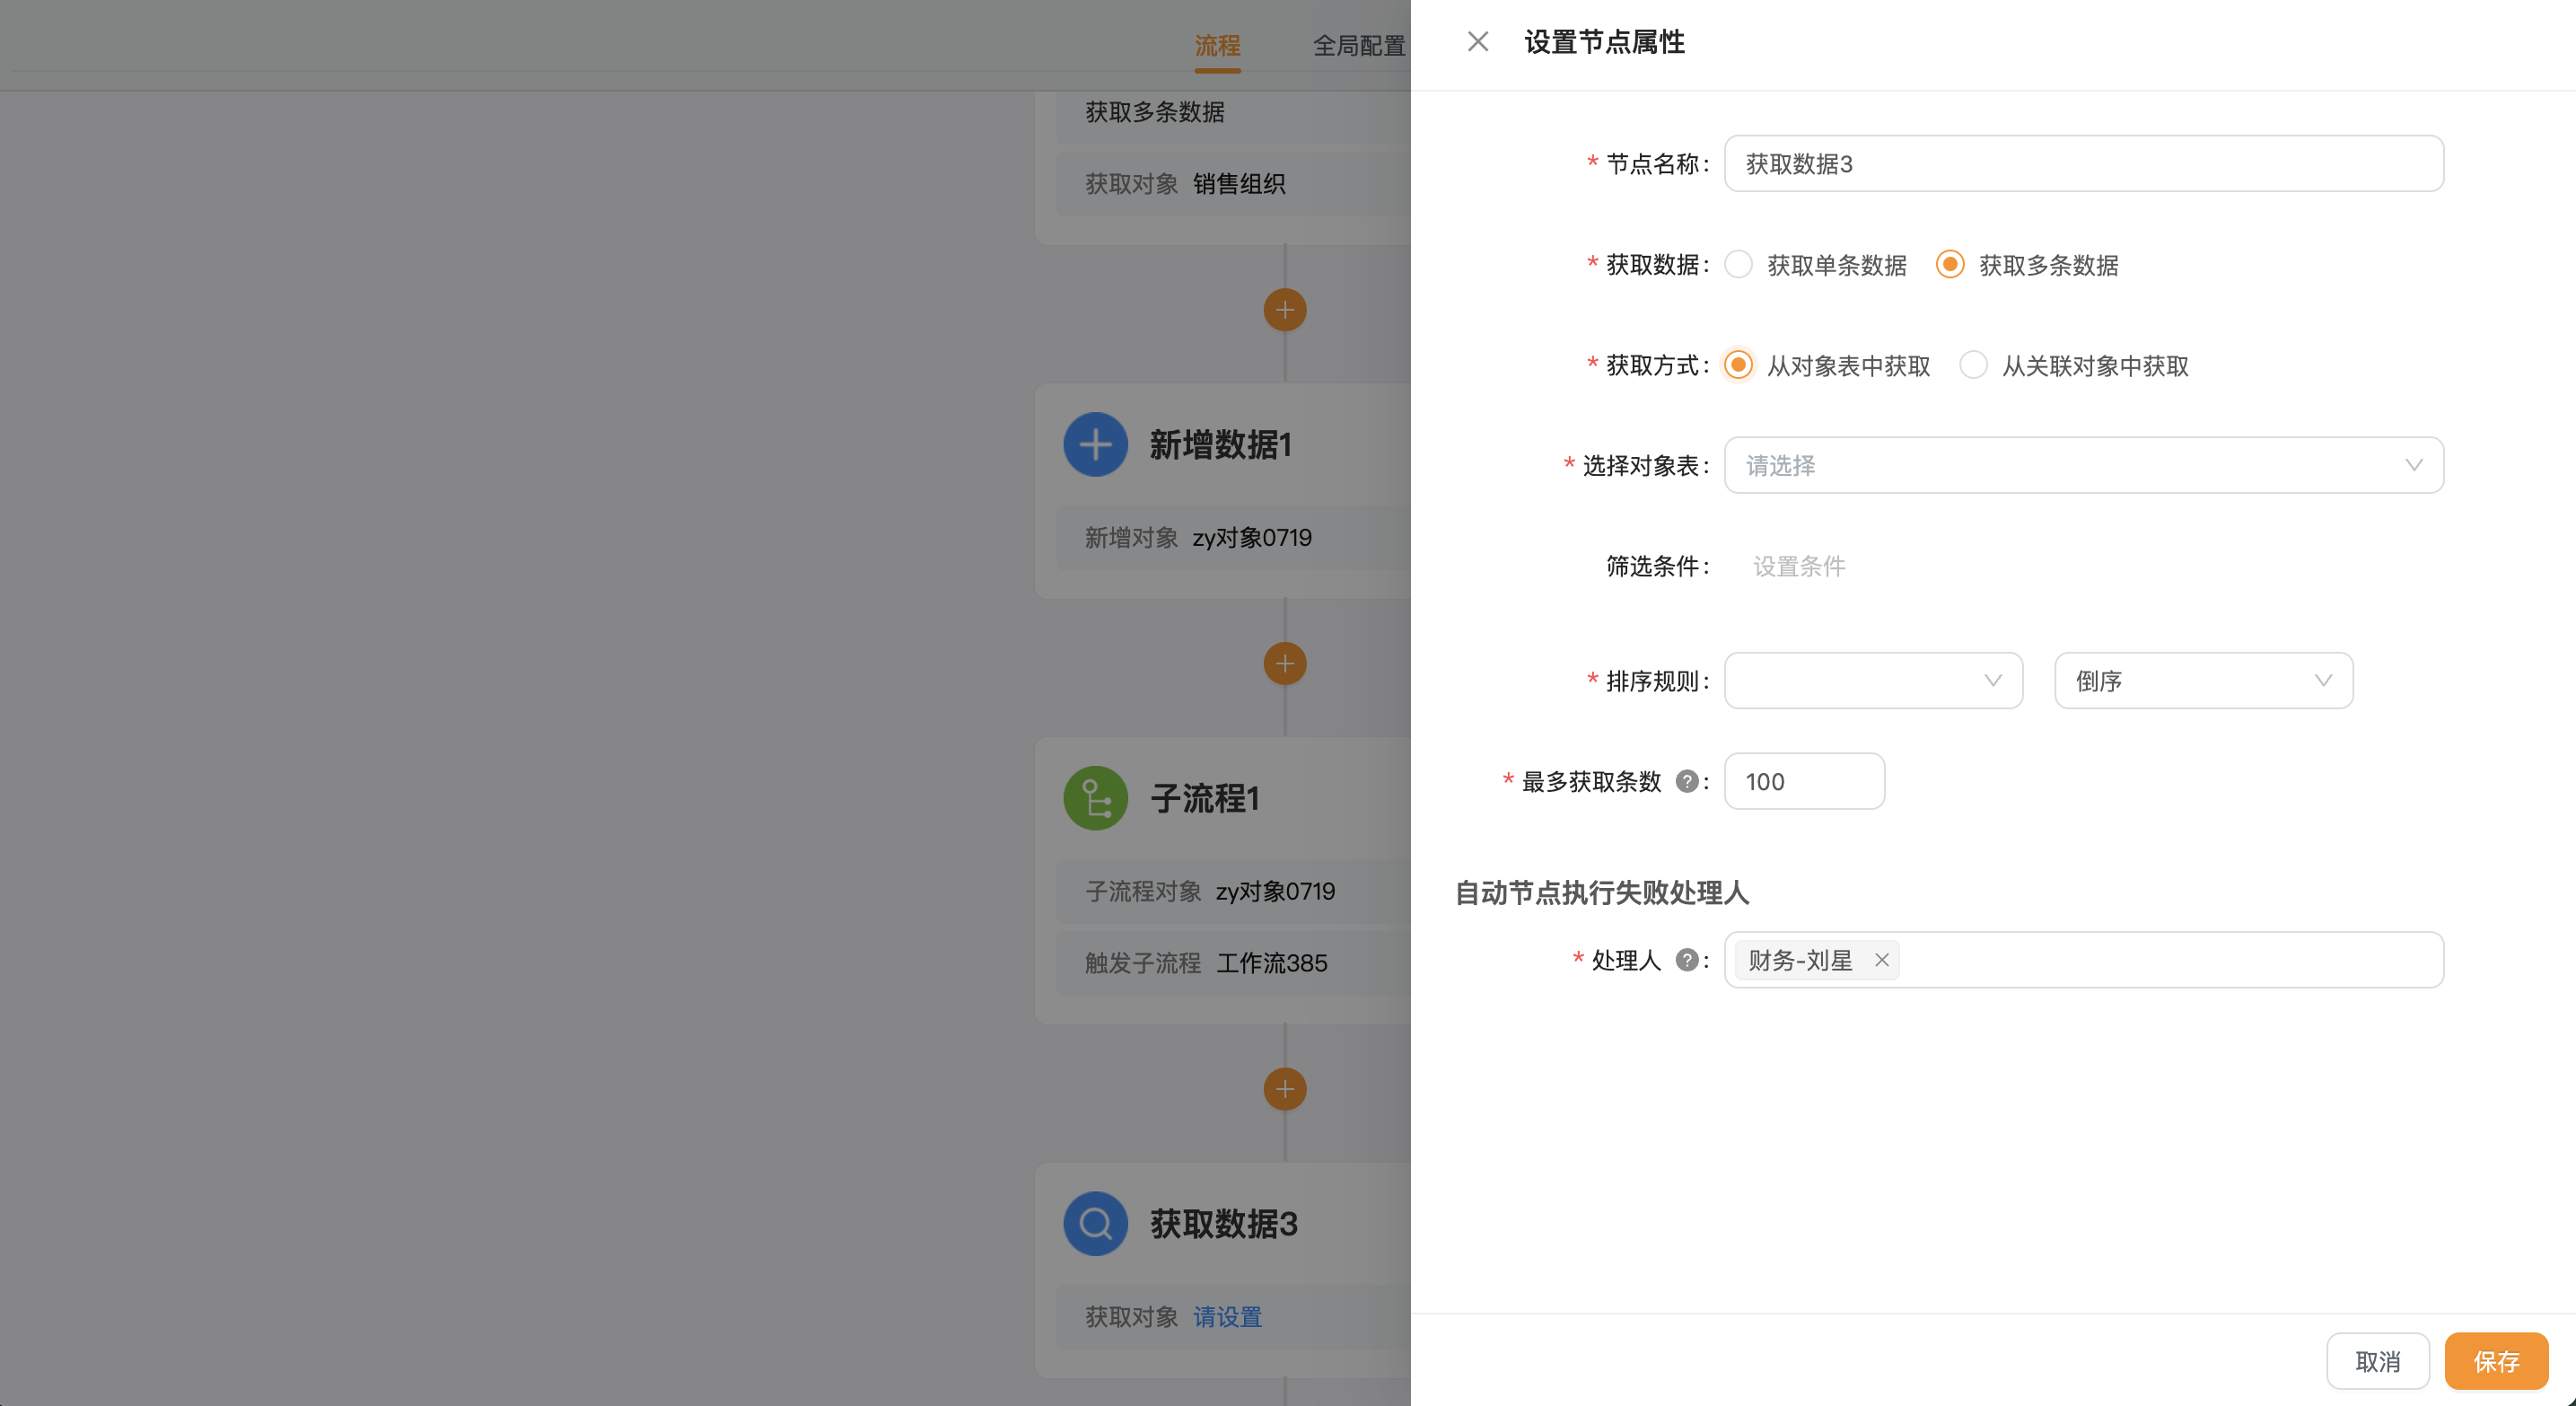This screenshot has height=1406, width=2576.
Task: Choose the 从对象表中获取 radio option
Action: [x=1738, y=365]
